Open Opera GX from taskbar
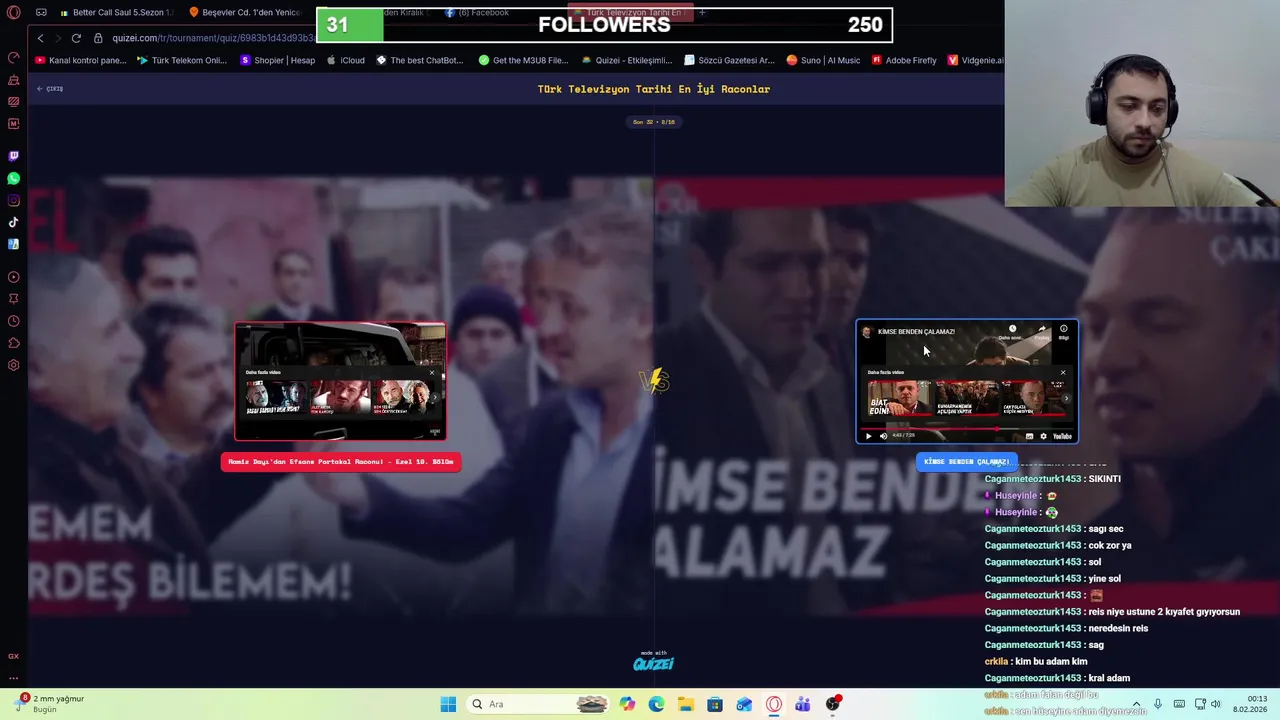The image size is (1280, 720). [x=773, y=704]
